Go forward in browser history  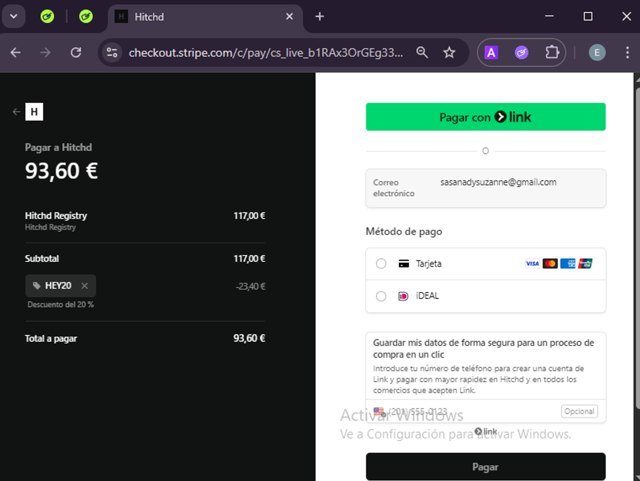point(46,52)
